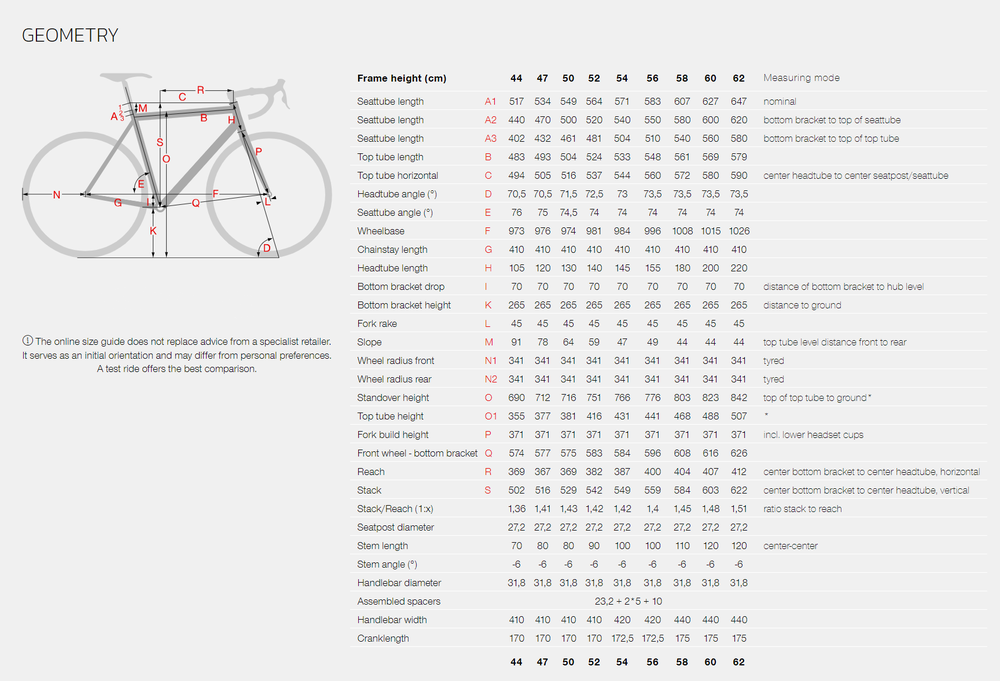The width and height of the screenshot is (1000, 681).
Task: Click the red A1 code for Seattube length
Action: click(490, 101)
